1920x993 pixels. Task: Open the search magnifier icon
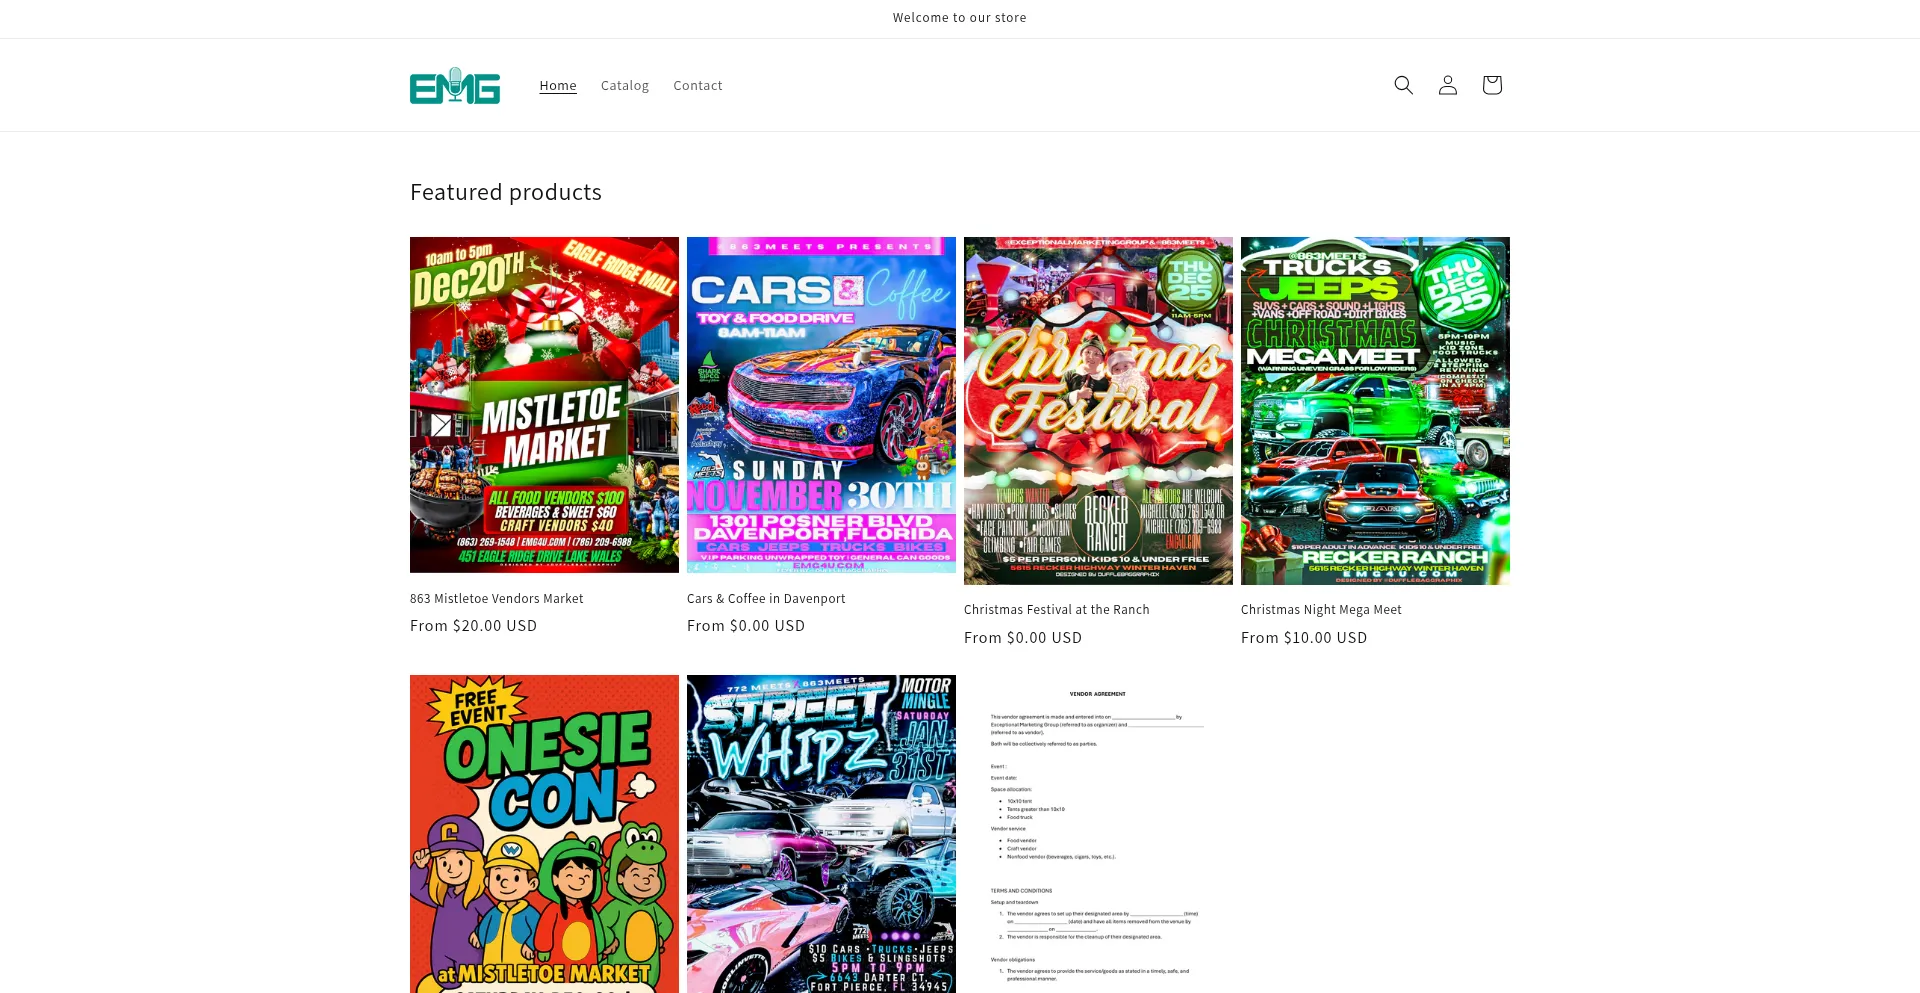coord(1403,85)
